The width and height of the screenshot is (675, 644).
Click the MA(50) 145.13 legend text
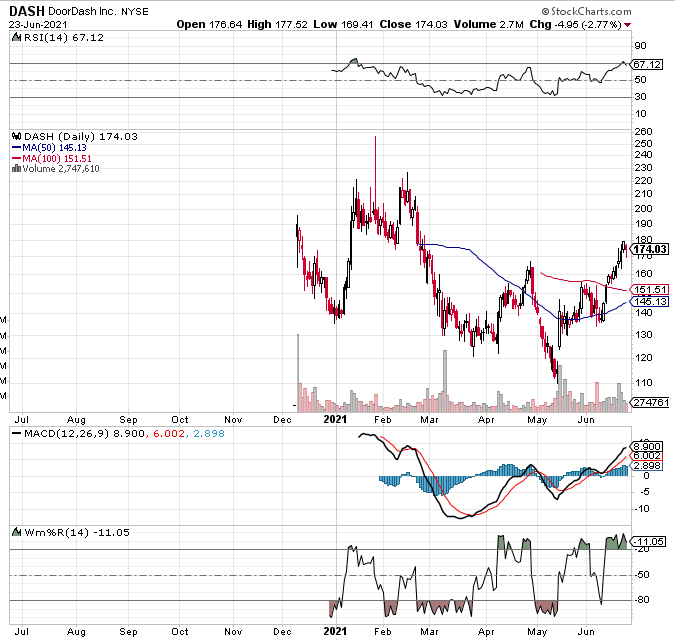click(54, 148)
